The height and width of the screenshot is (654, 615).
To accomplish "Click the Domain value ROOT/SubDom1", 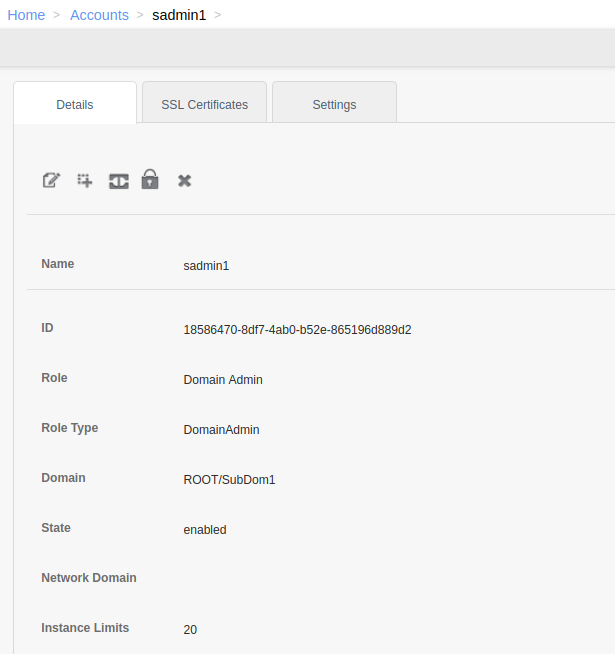I will click(x=229, y=480).
